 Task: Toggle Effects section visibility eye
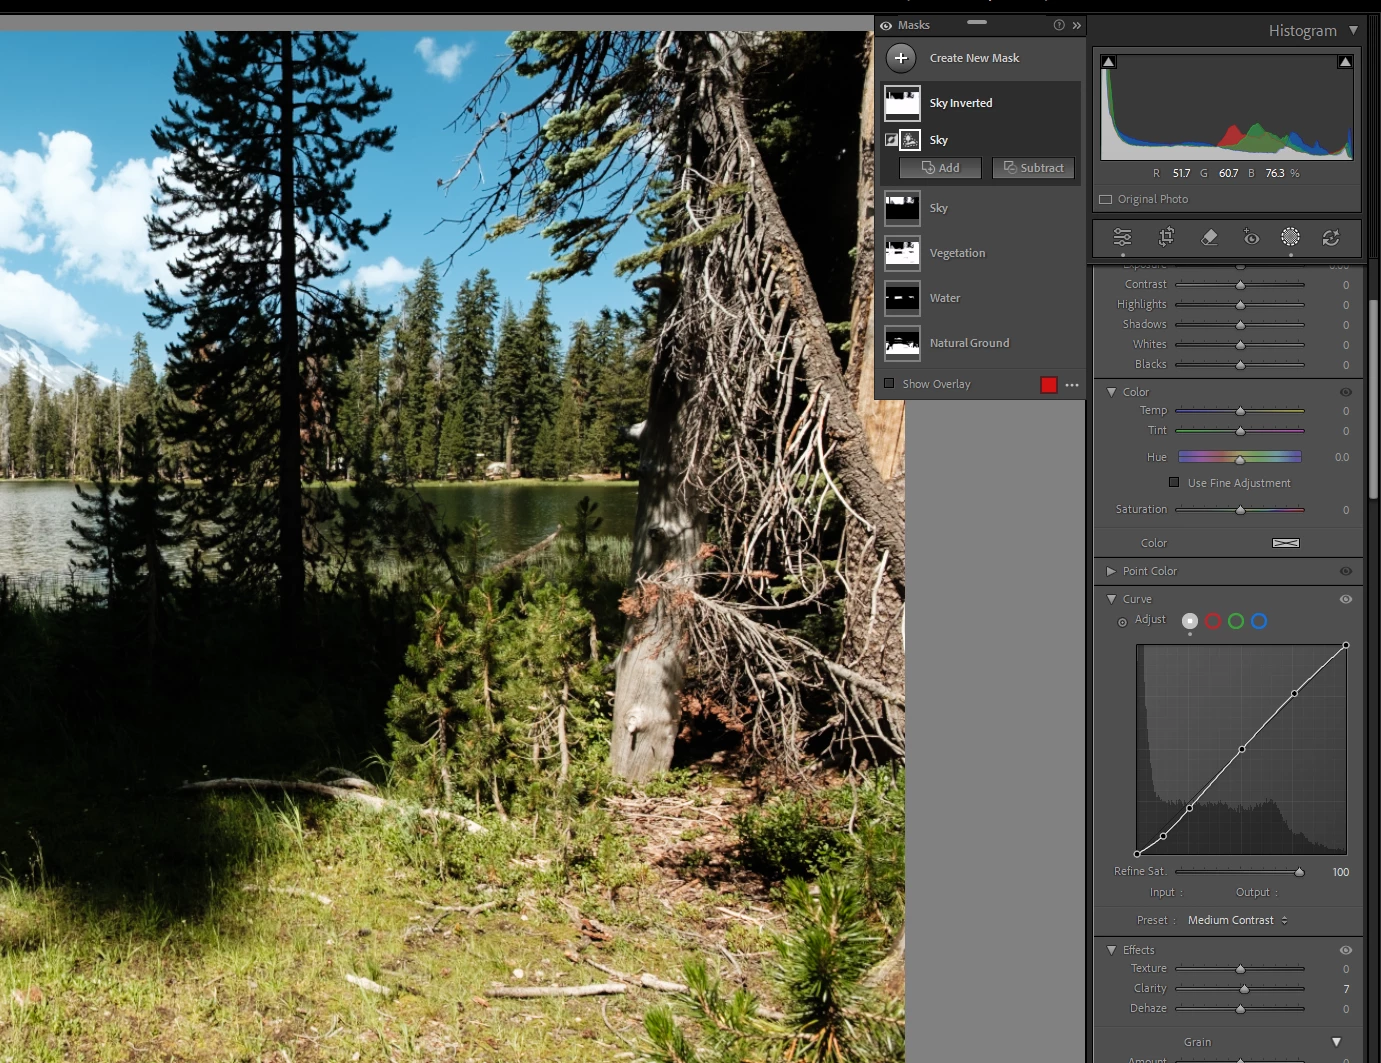pos(1346,950)
